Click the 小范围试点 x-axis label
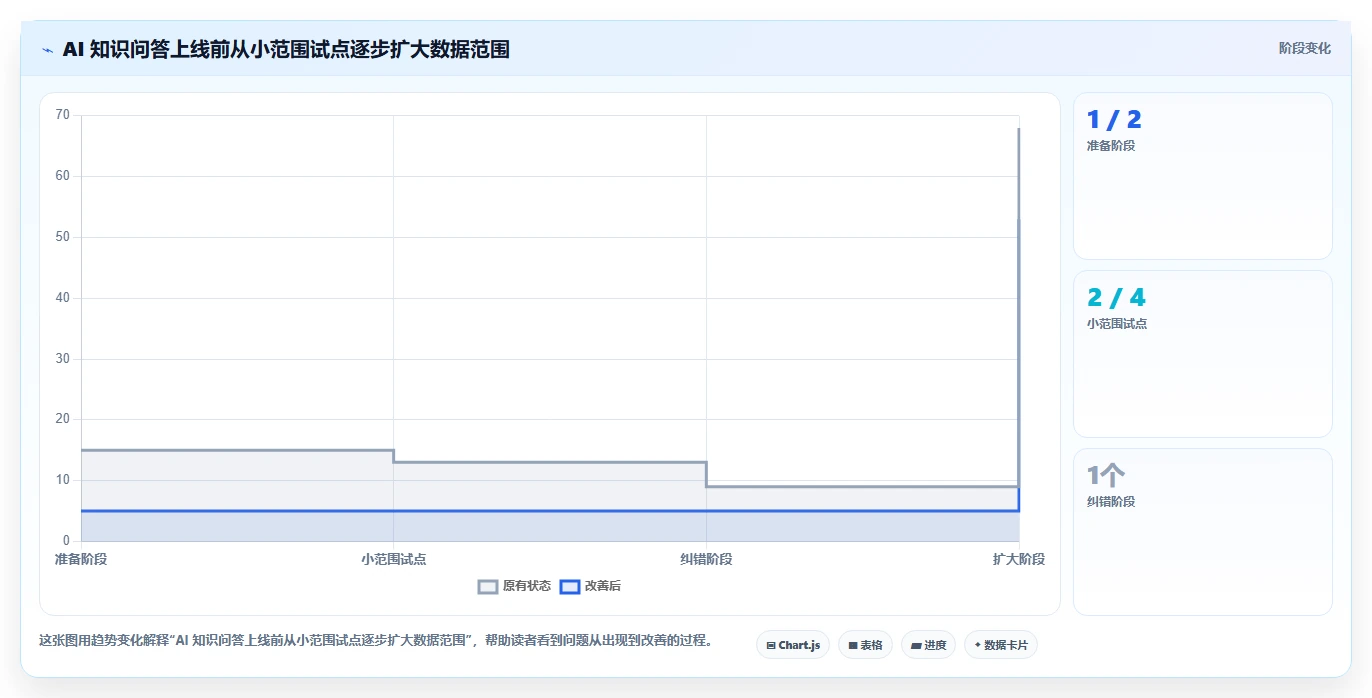Image resolution: width=1372 pixels, height=698 pixels. tap(394, 559)
